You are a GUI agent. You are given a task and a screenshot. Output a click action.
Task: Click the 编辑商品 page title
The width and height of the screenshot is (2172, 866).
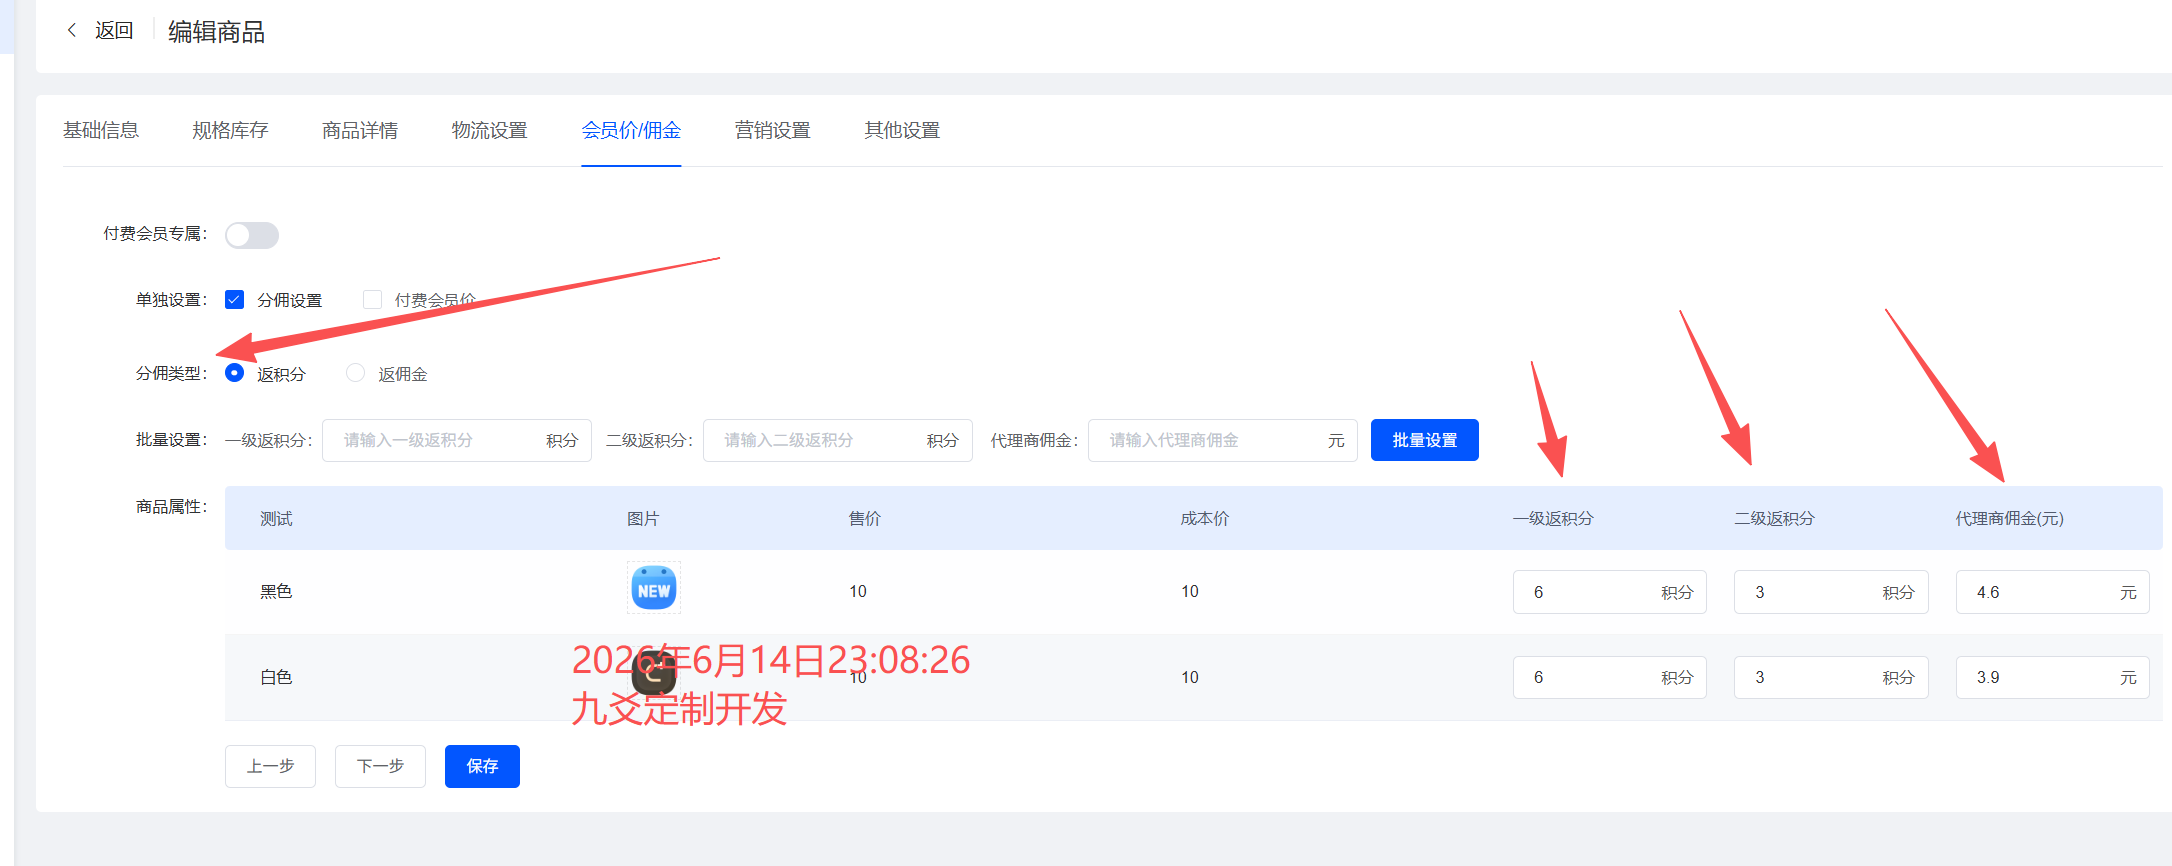point(216,32)
